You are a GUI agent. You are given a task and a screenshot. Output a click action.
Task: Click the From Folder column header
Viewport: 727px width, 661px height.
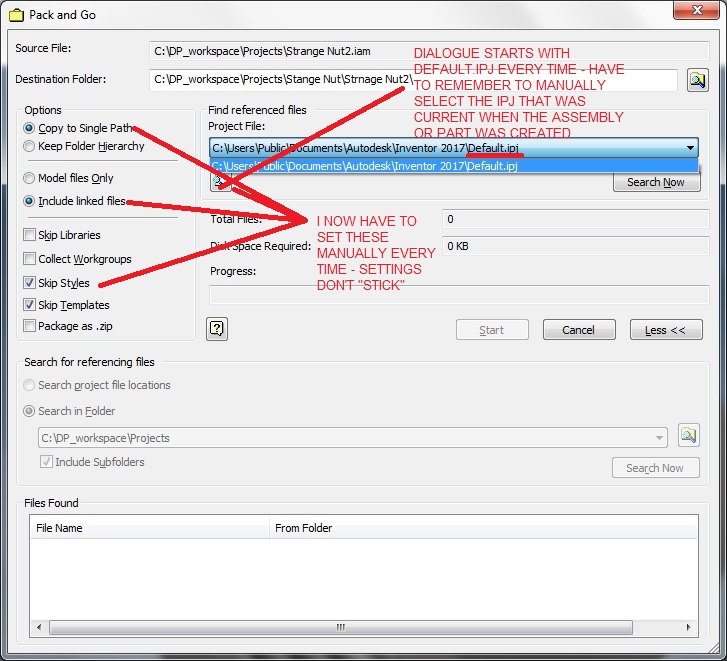click(x=483, y=528)
